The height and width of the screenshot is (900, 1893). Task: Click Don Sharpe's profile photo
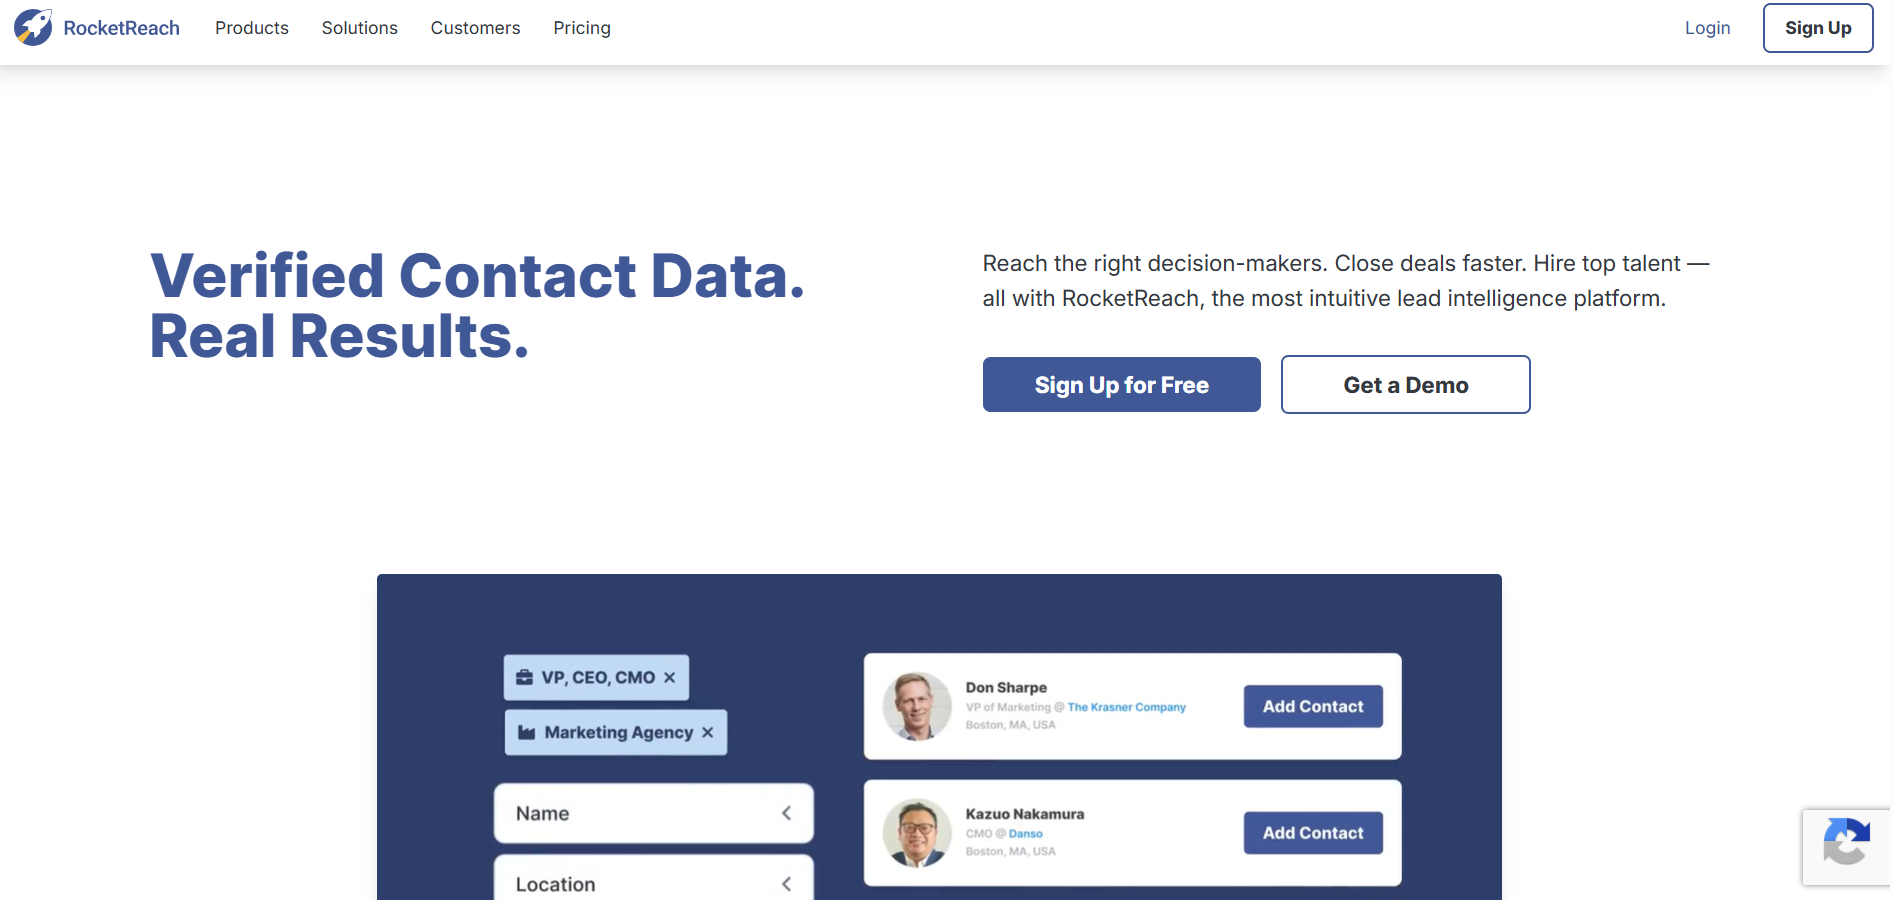pos(916,707)
